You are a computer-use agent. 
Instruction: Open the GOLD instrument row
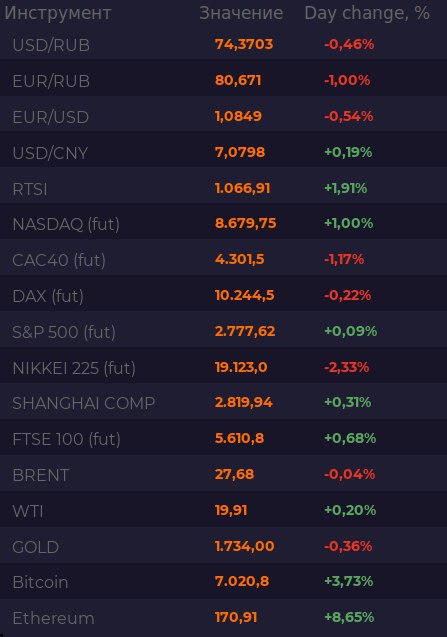tap(224, 547)
